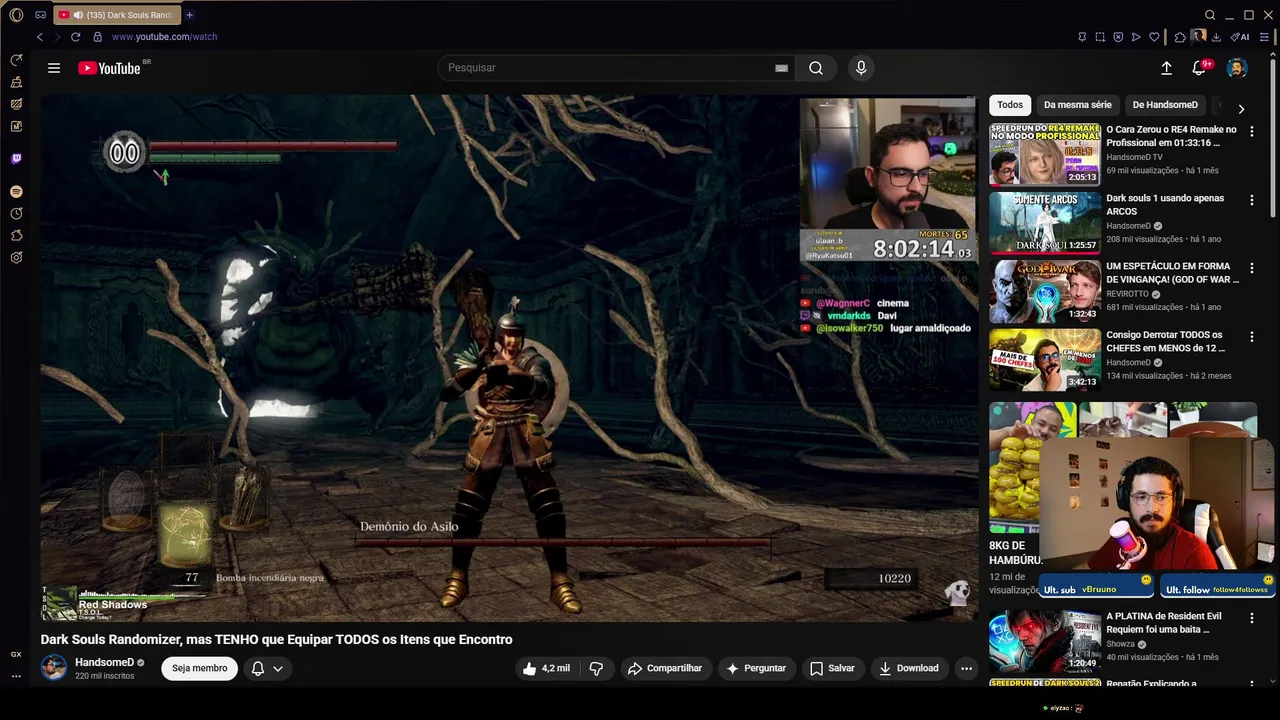
Task: Open a new tab with plus button
Action: click(189, 15)
